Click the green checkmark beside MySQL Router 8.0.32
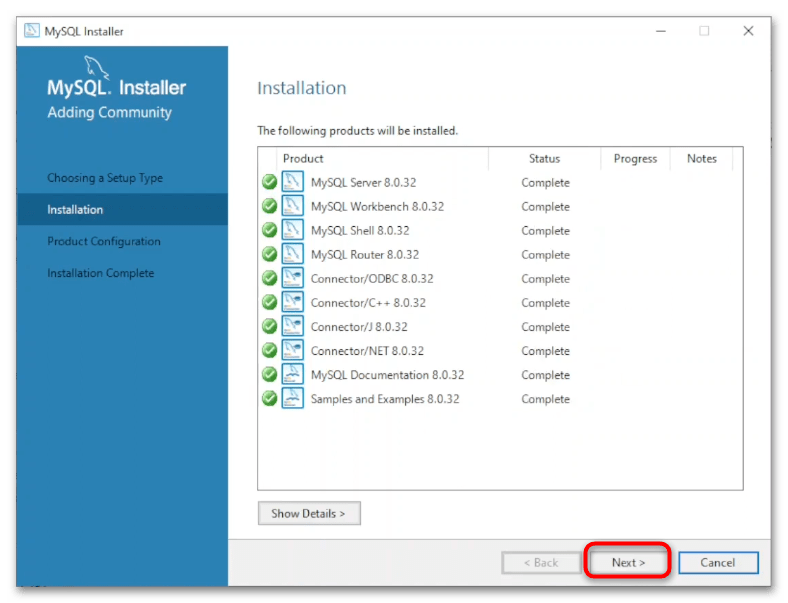Screen dimensions: 788x603 269,254
